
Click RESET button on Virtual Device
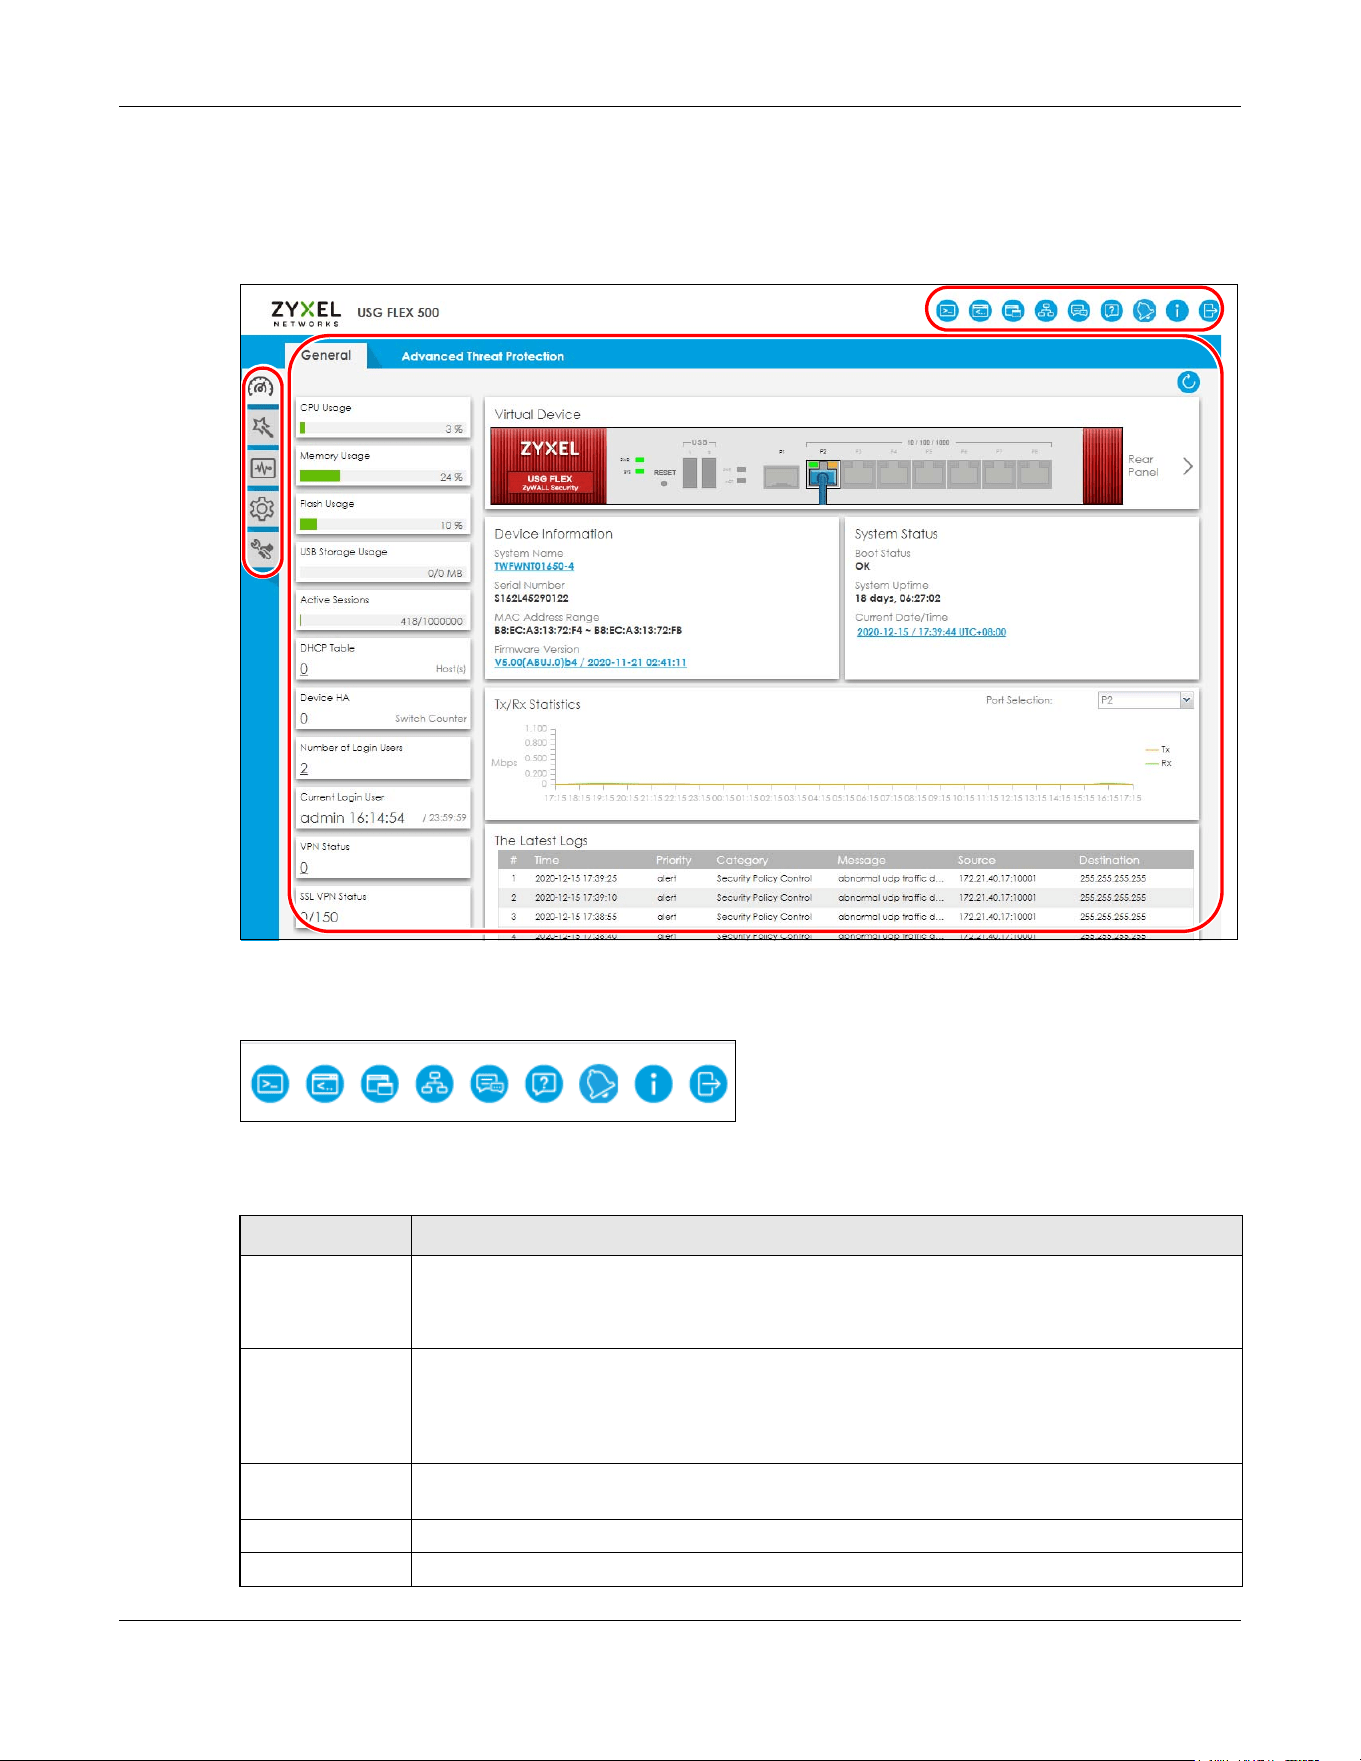click(664, 483)
